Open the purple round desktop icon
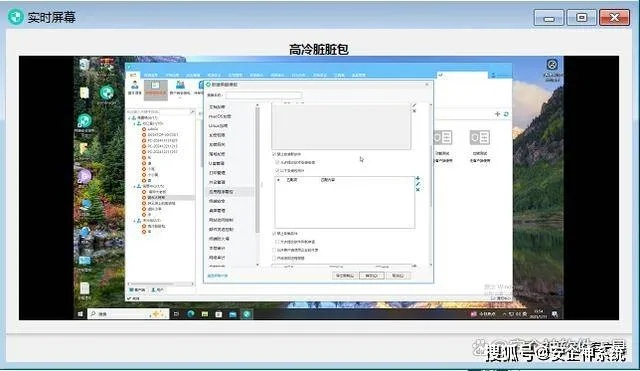This screenshot has width=640, height=371. tap(84, 176)
